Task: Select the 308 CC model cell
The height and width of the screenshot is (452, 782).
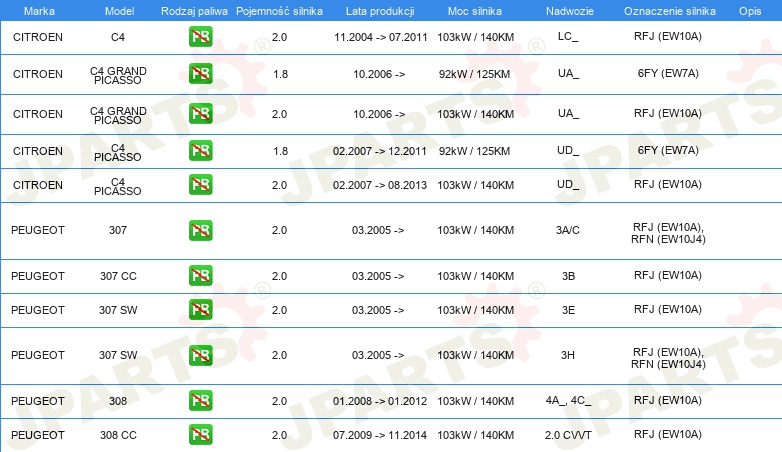Action: [118, 435]
